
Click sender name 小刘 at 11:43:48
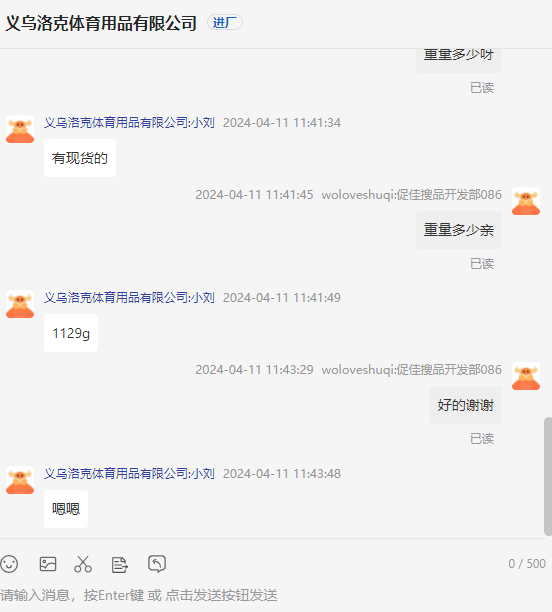coord(129,473)
